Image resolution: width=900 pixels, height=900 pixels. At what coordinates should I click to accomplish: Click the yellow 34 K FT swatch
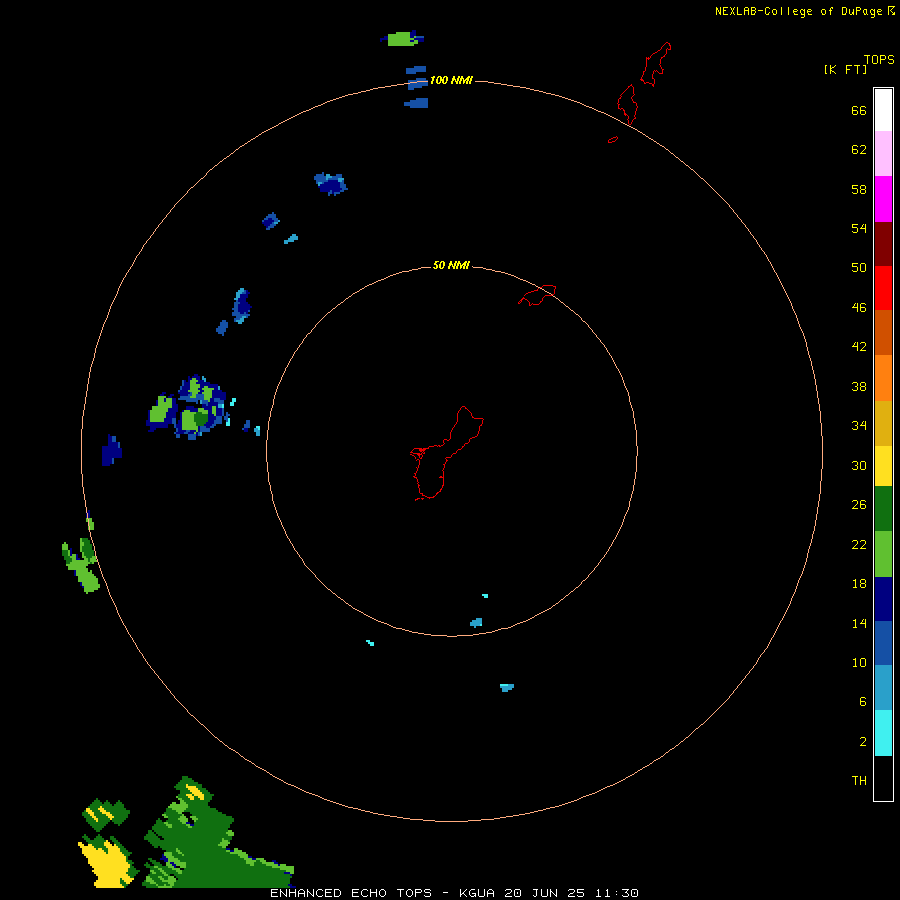click(x=883, y=466)
